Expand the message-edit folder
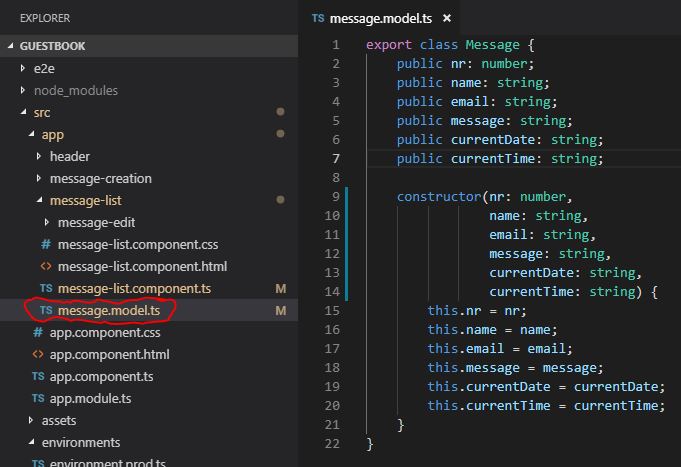681x467 pixels. pos(47,222)
